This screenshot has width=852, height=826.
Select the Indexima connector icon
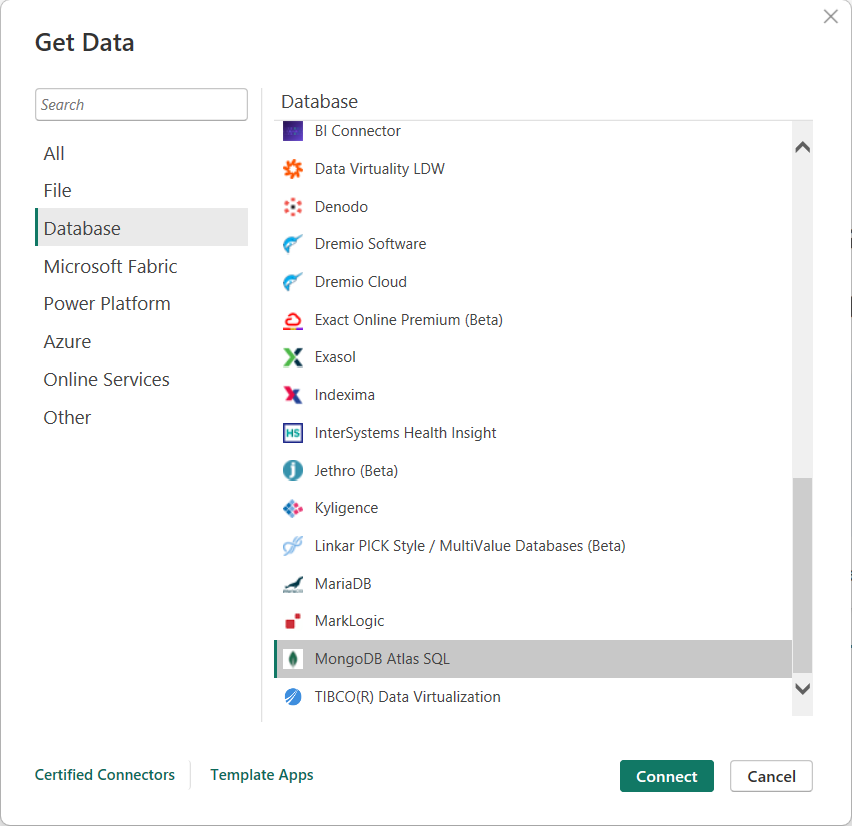(291, 394)
